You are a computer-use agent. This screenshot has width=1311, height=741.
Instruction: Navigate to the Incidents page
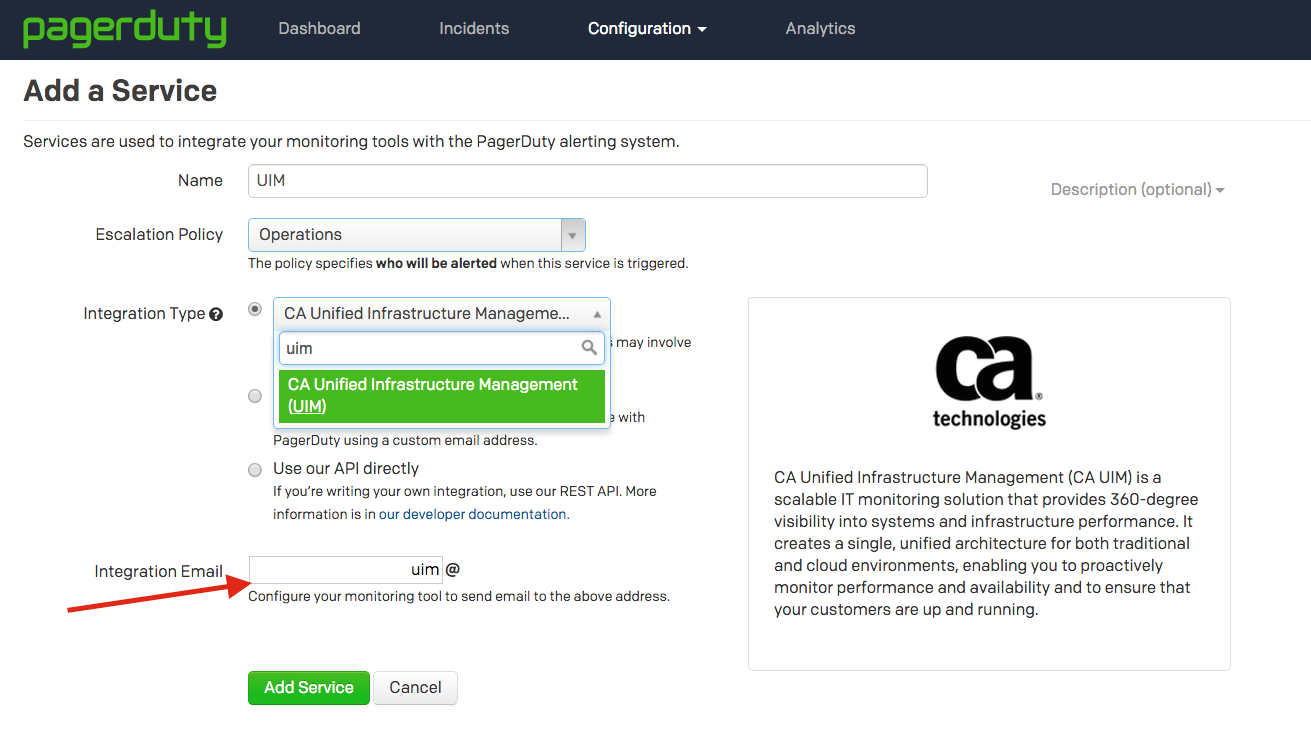tap(474, 28)
